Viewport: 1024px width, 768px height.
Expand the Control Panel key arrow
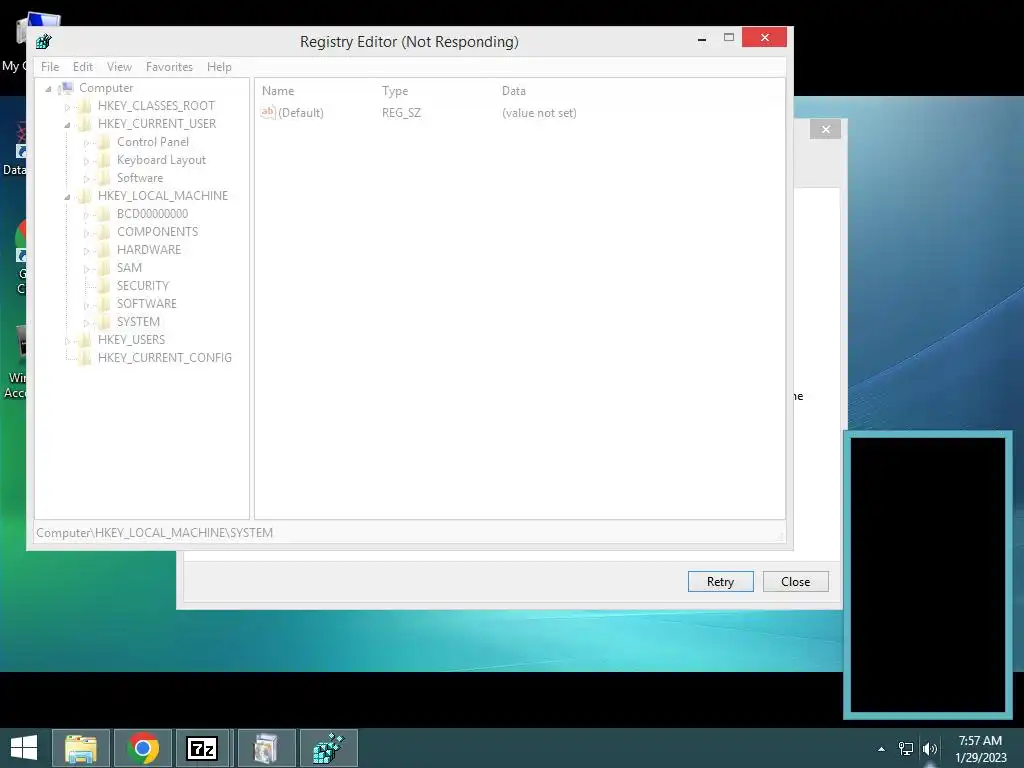tap(86, 142)
